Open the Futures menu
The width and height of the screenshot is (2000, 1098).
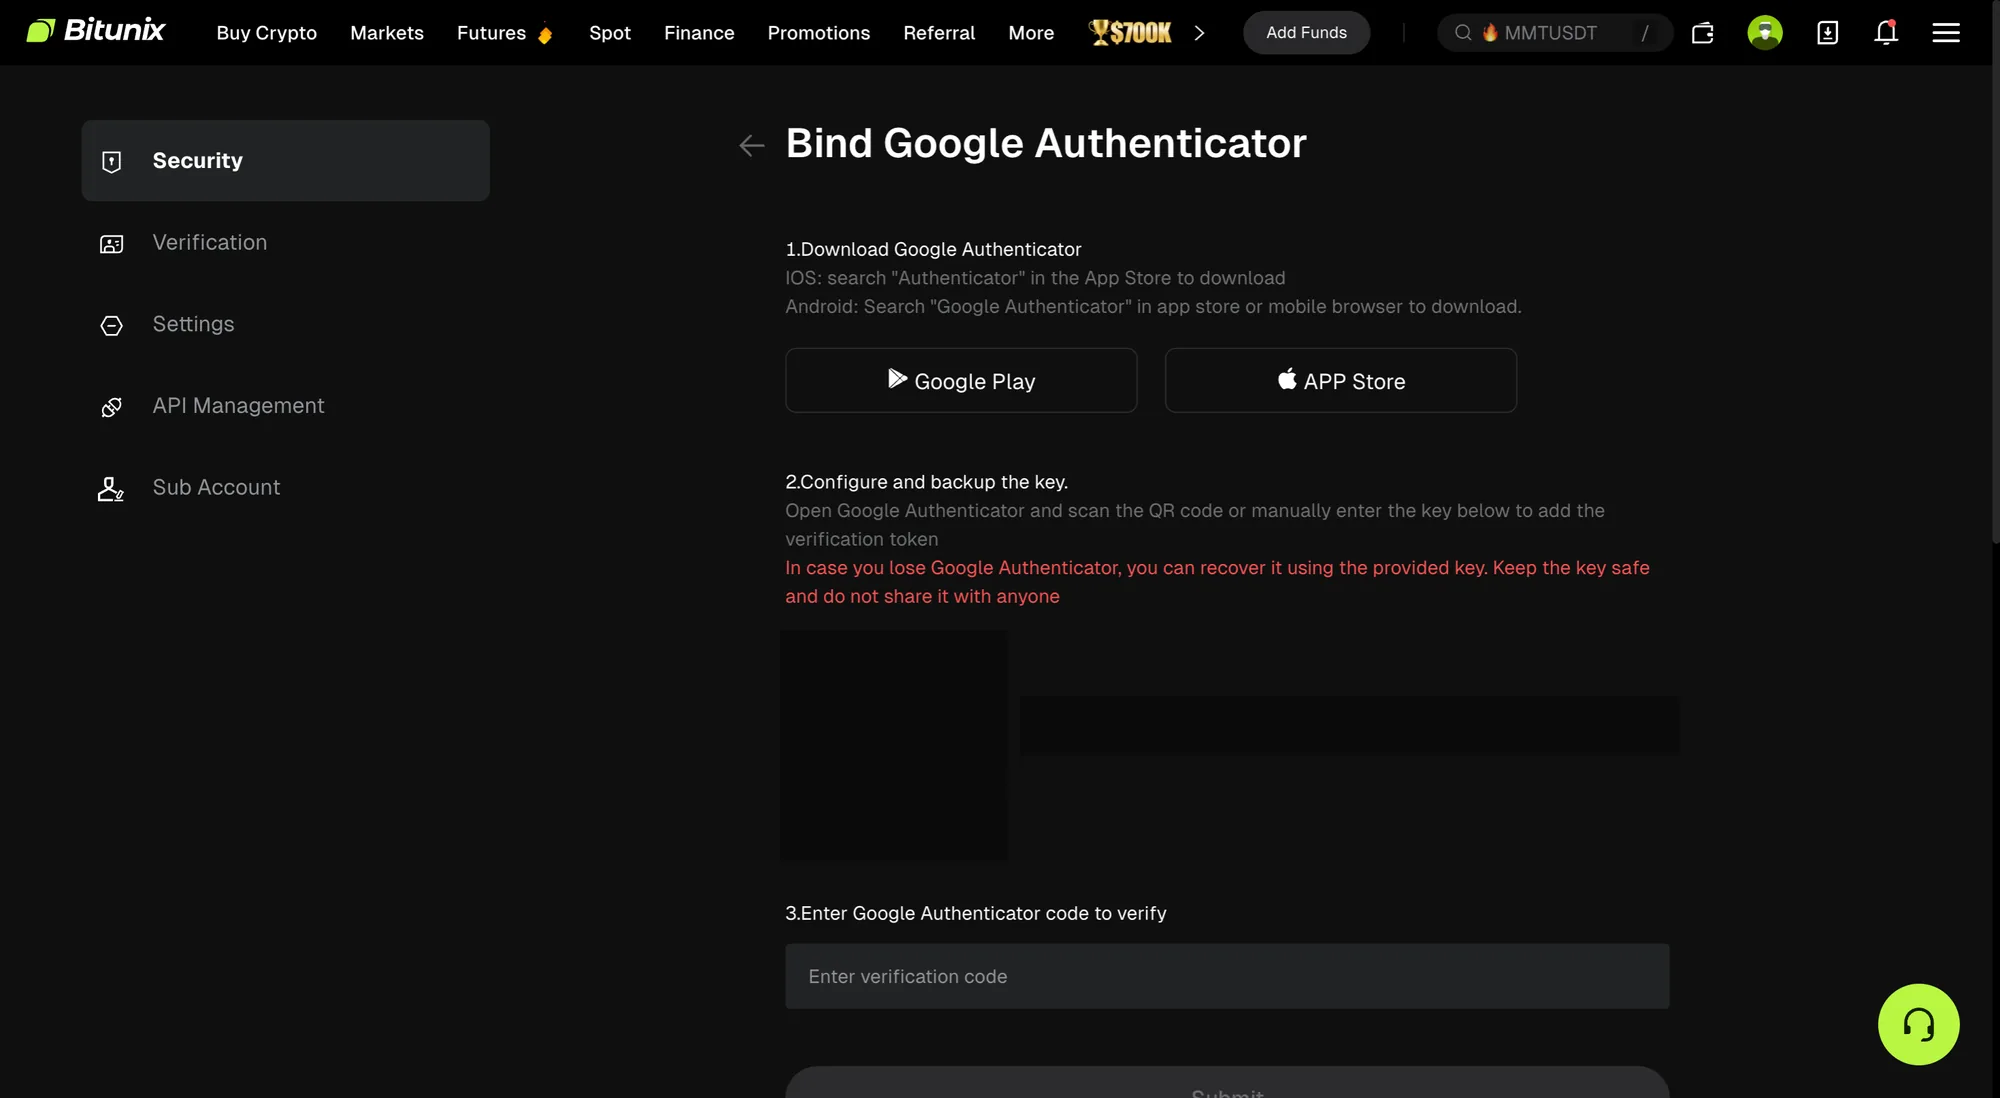[491, 33]
